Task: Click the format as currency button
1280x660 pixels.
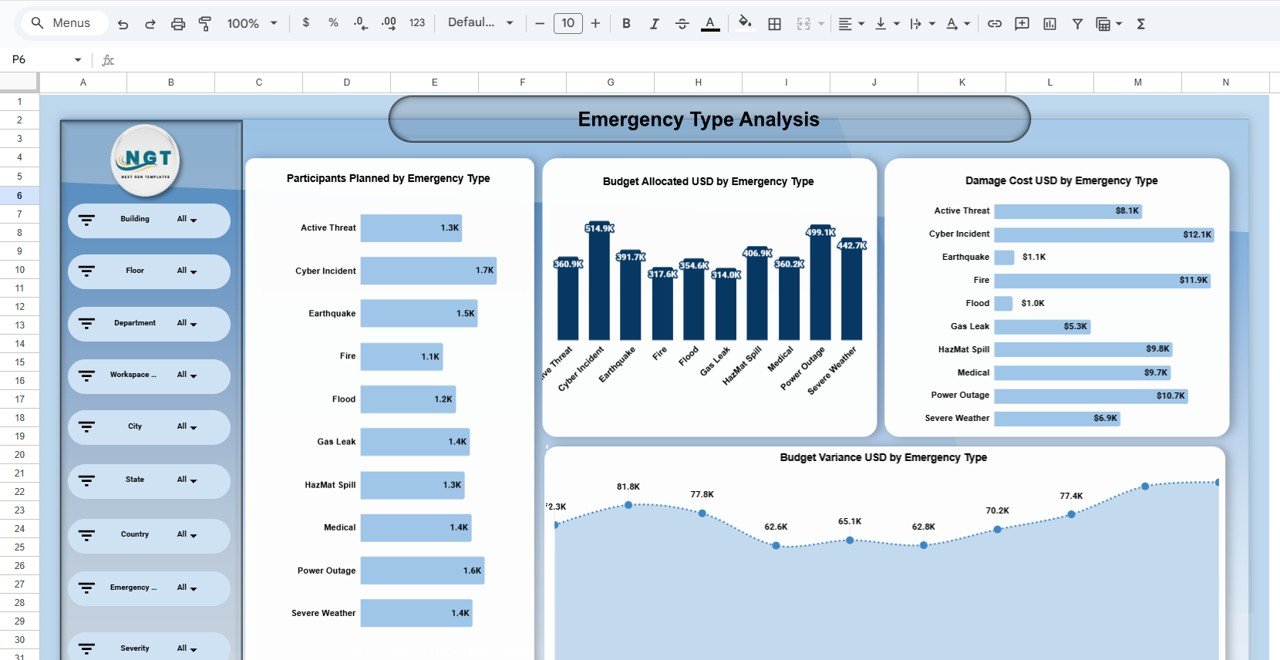Action: point(306,23)
